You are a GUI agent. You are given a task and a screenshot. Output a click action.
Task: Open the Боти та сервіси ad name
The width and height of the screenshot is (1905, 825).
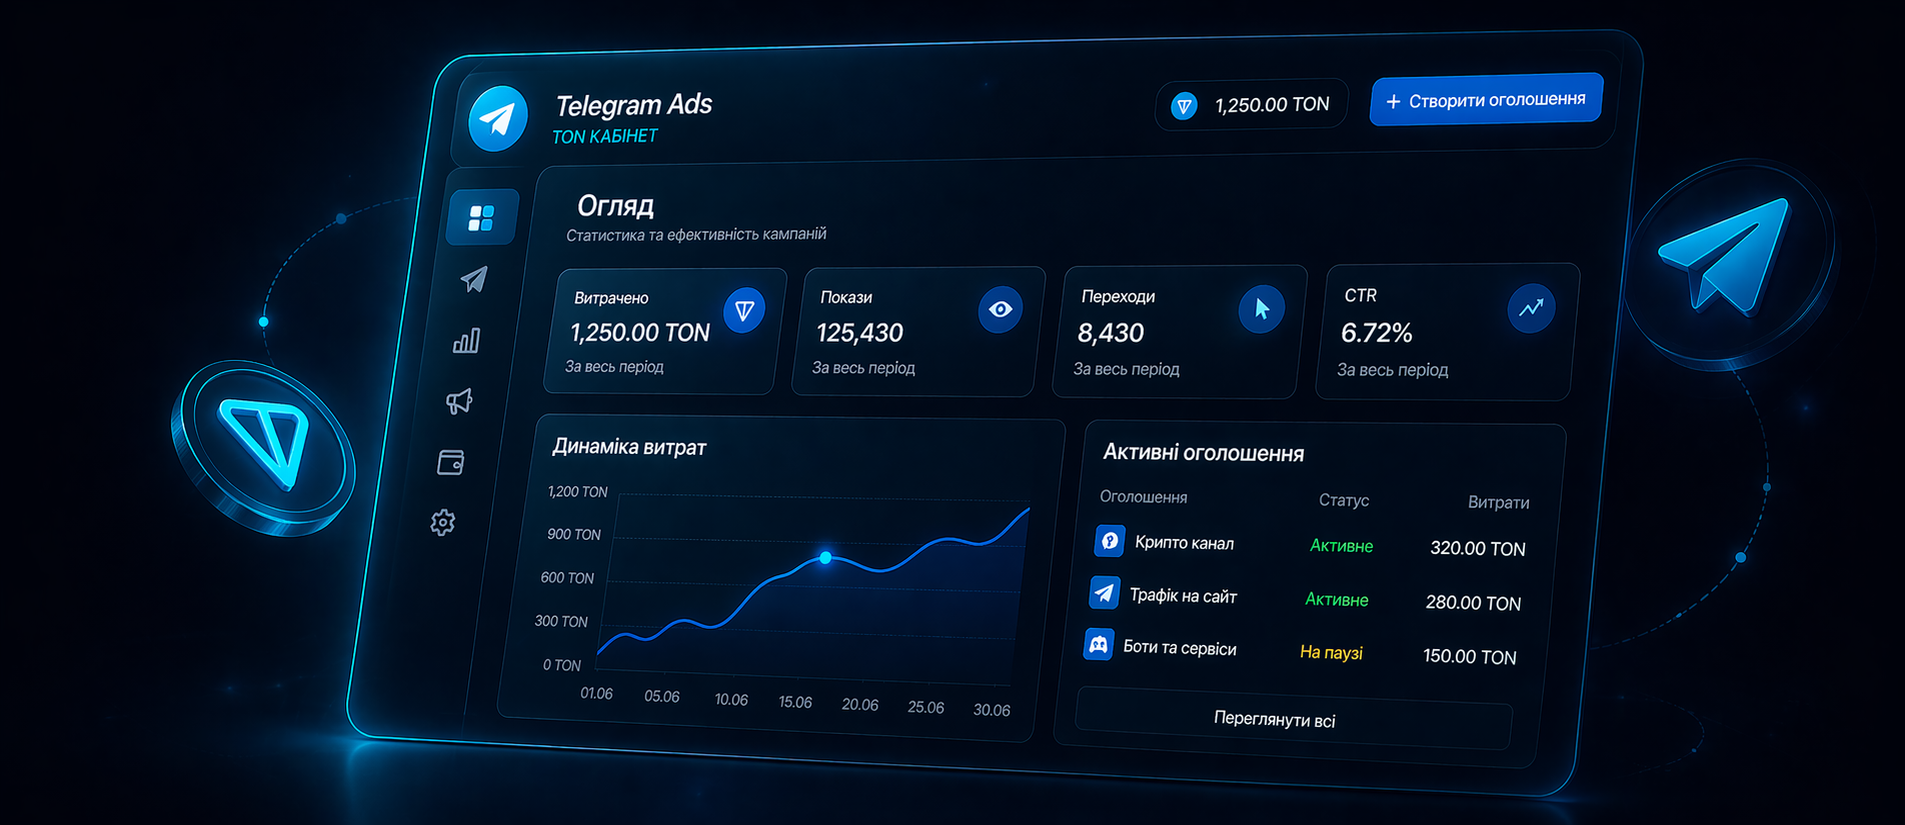tap(1180, 648)
